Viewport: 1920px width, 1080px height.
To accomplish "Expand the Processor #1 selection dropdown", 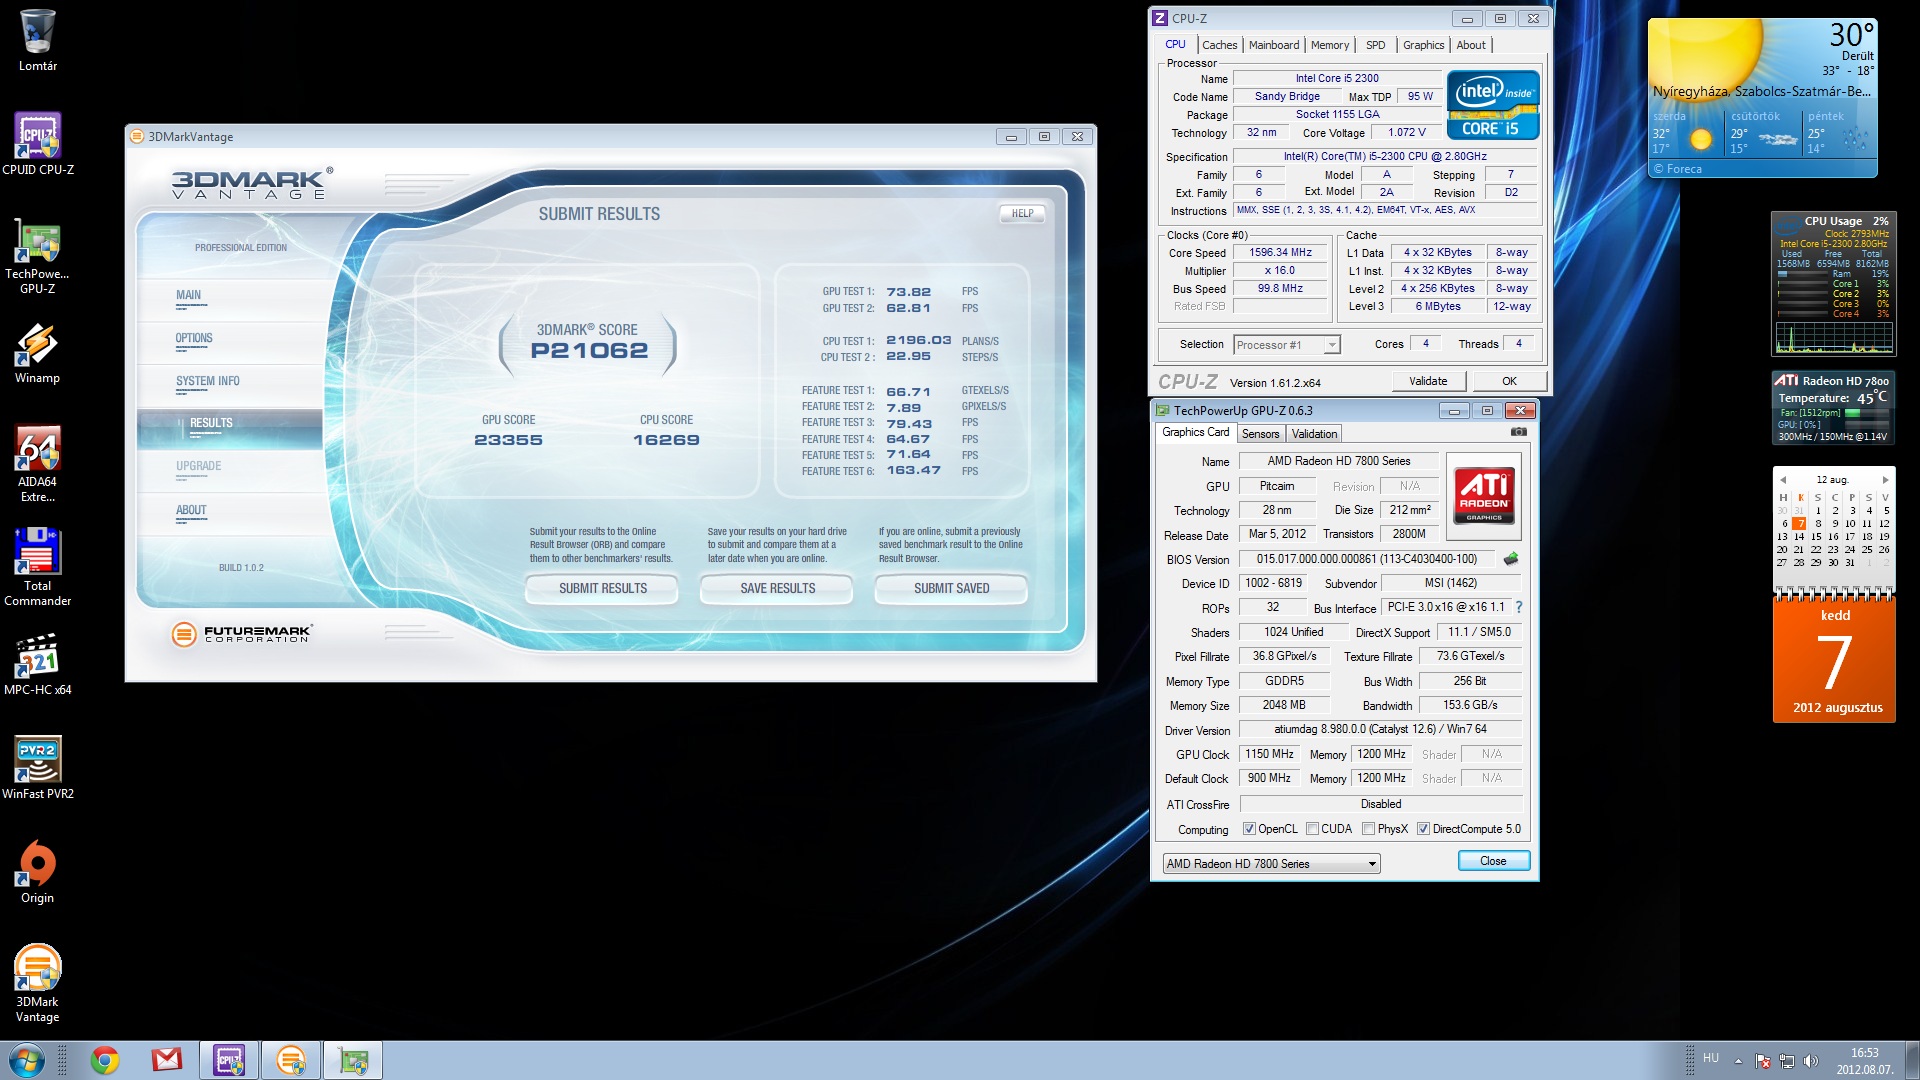I will click(x=1331, y=345).
